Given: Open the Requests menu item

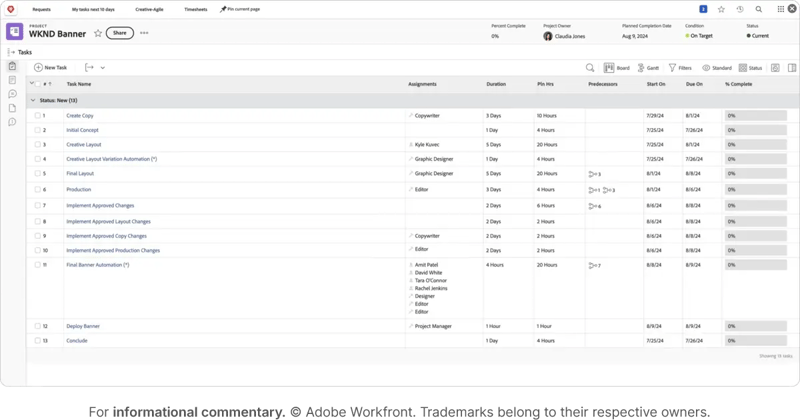Looking at the screenshot, I should click(x=41, y=9).
